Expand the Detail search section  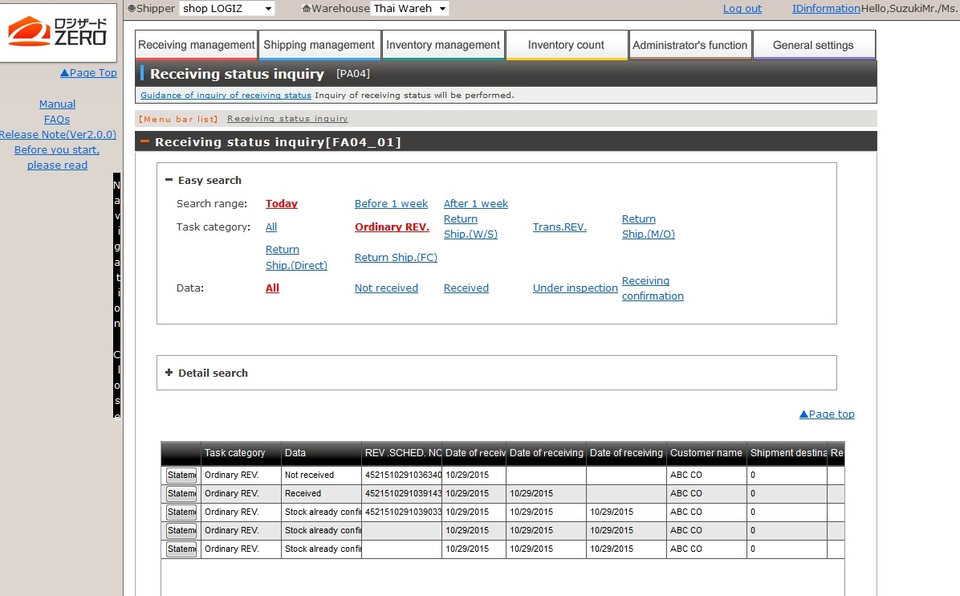tap(169, 373)
